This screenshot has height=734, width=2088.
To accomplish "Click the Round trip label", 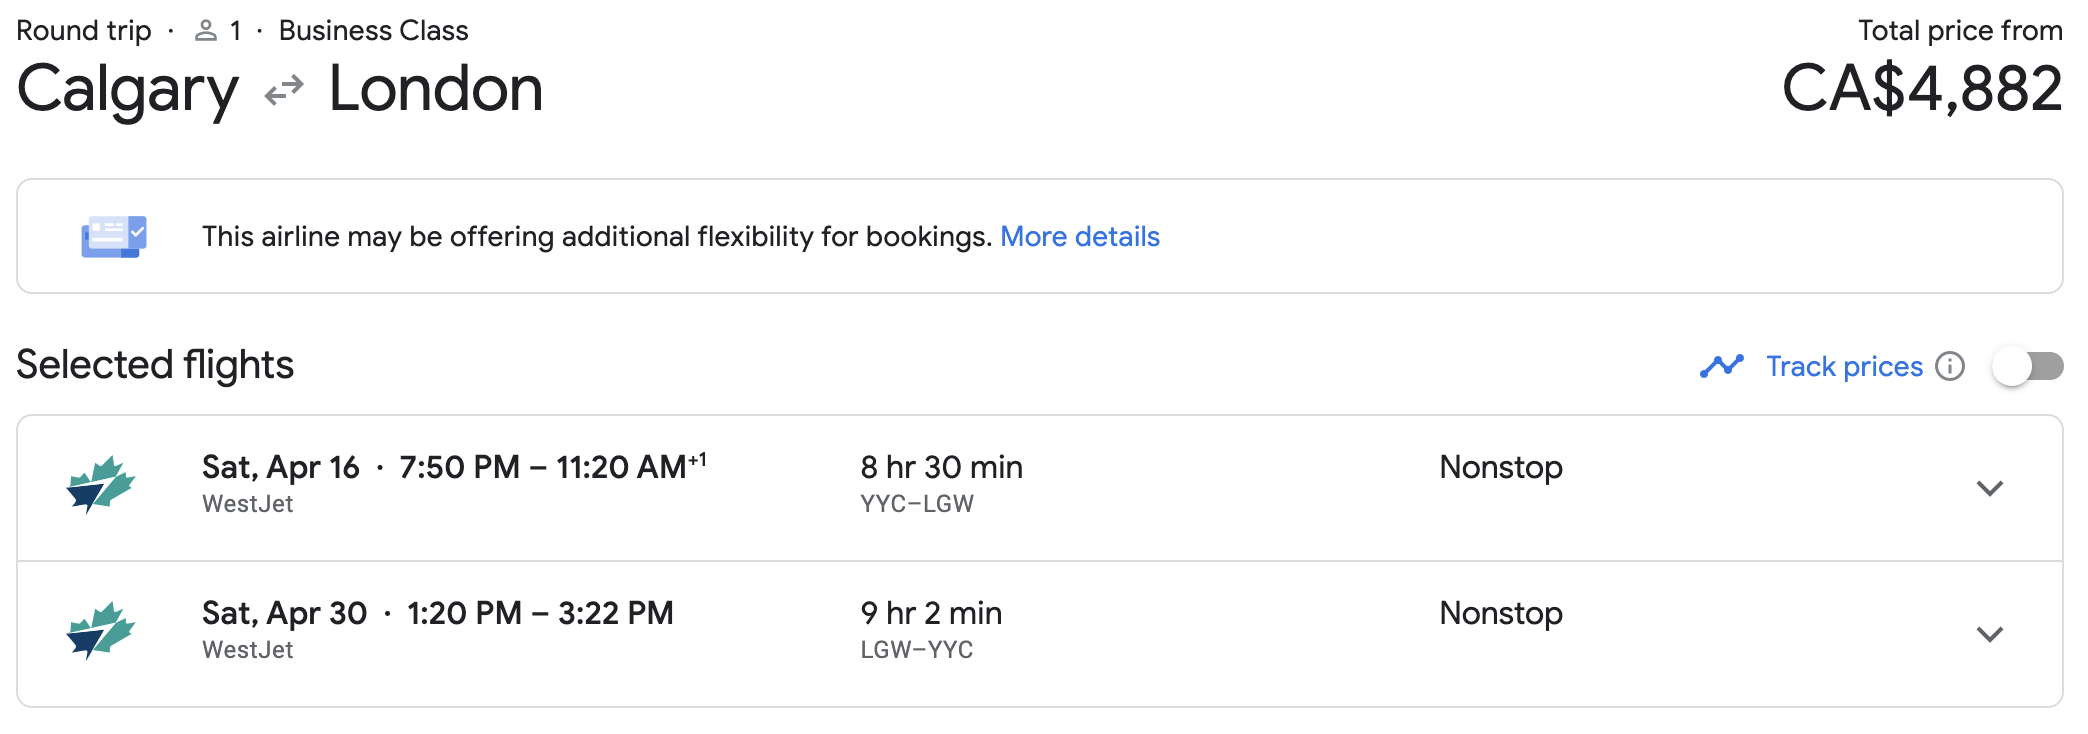I will coord(84,31).
